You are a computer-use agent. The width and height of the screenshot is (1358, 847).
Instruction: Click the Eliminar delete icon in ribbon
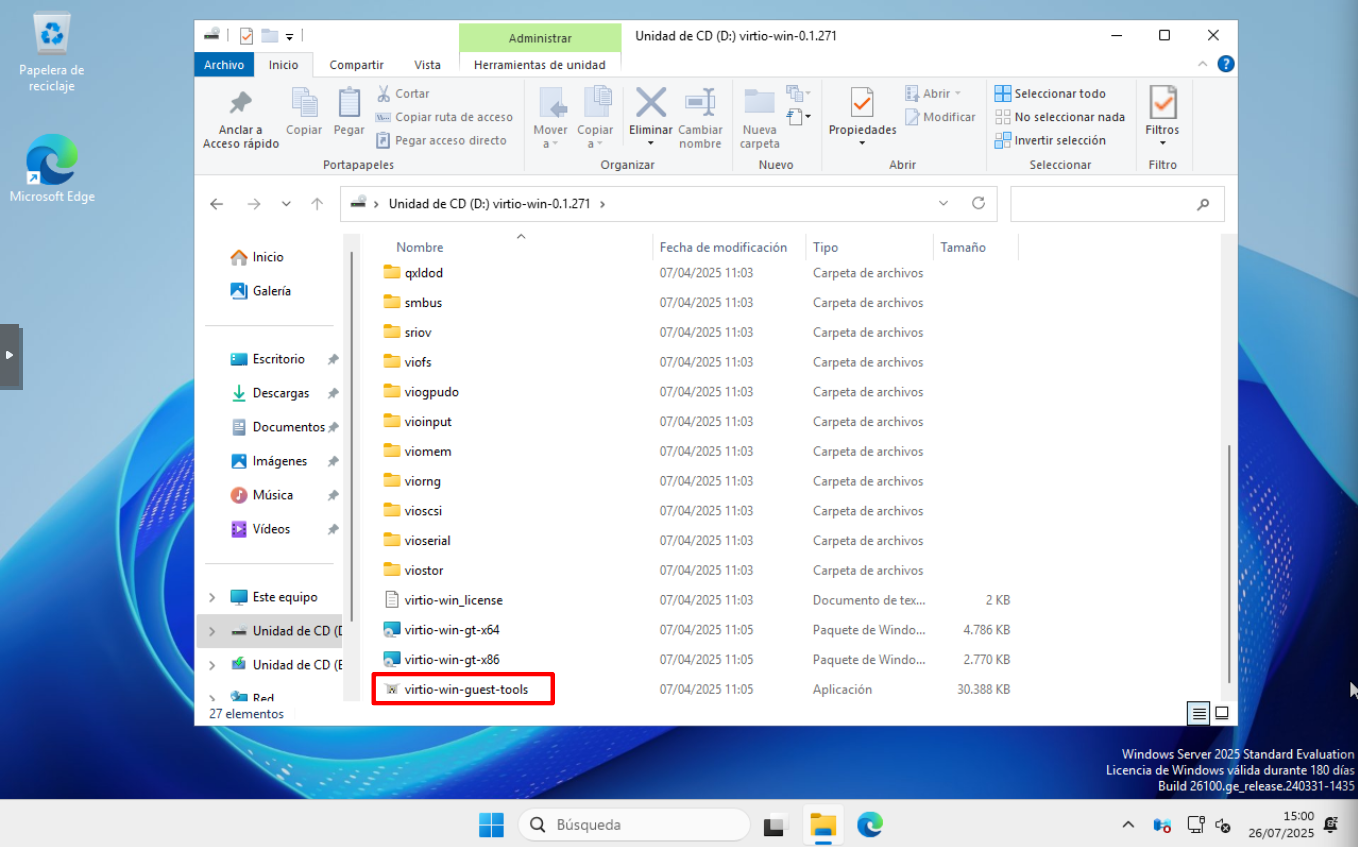point(651,104)
